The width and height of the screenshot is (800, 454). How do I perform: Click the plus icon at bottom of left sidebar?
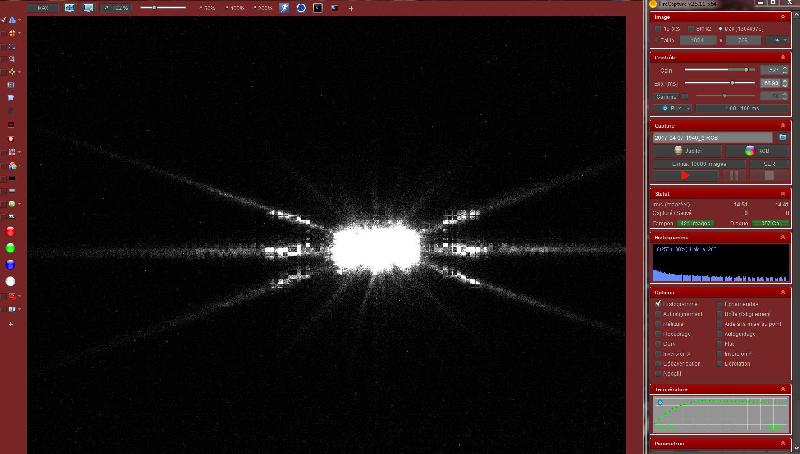pyautogui.click(x=11, y=324)
